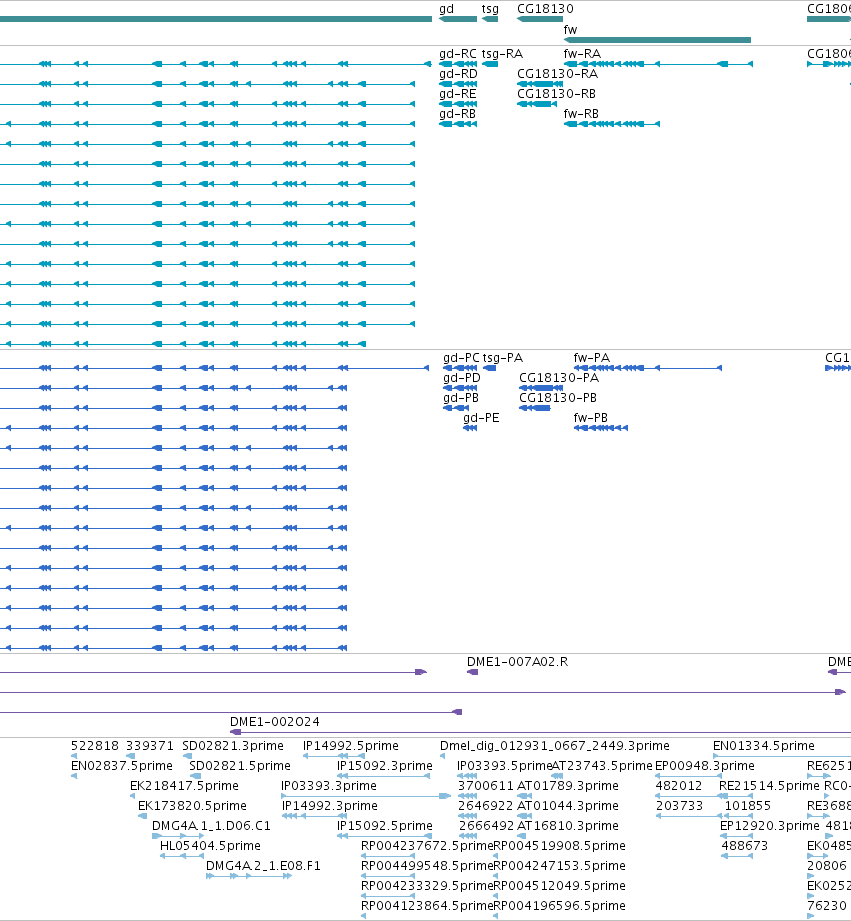This screenshot has height=921, width=851.
Task: Open EST label IP03393.3prime
Action: coord(329,786)
